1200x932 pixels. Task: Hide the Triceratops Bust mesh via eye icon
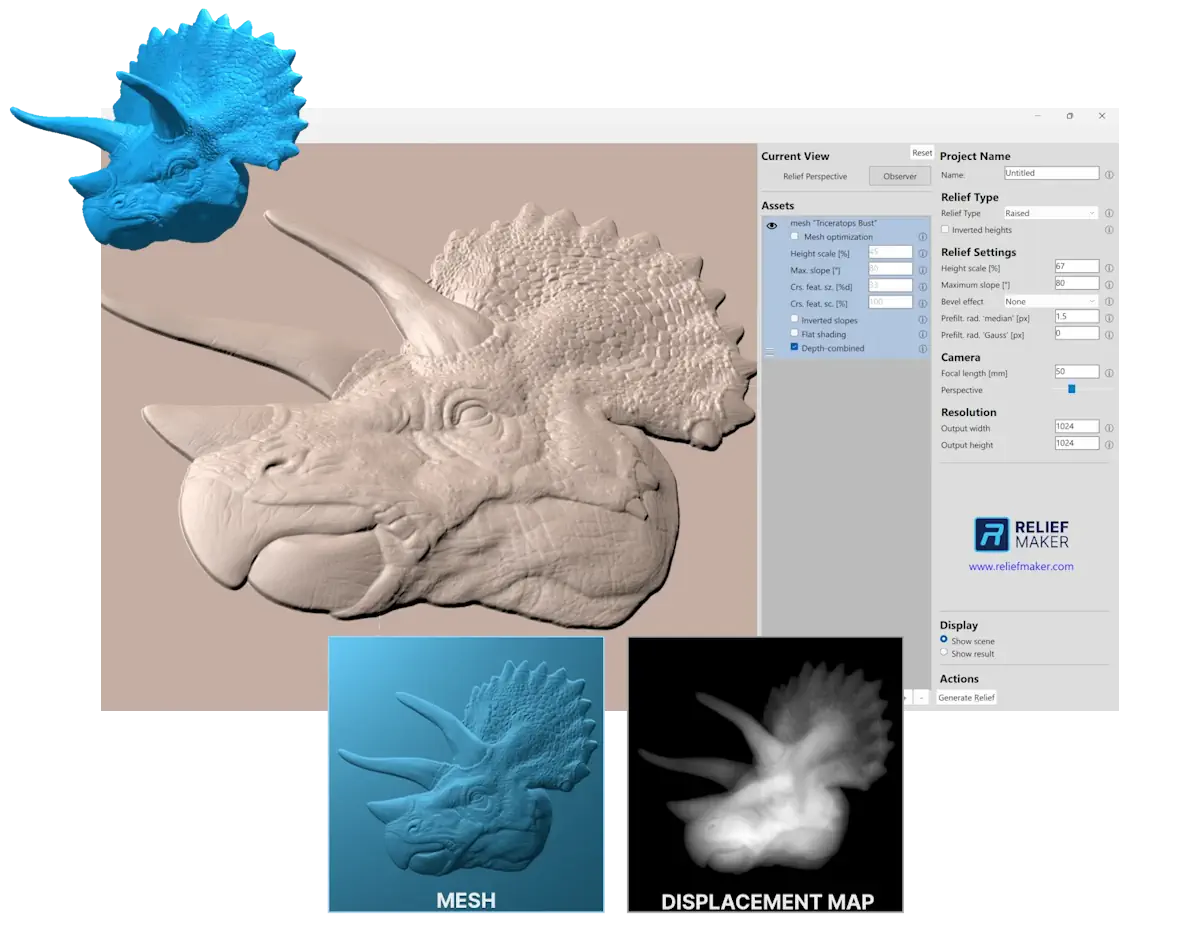click(770, 225)
